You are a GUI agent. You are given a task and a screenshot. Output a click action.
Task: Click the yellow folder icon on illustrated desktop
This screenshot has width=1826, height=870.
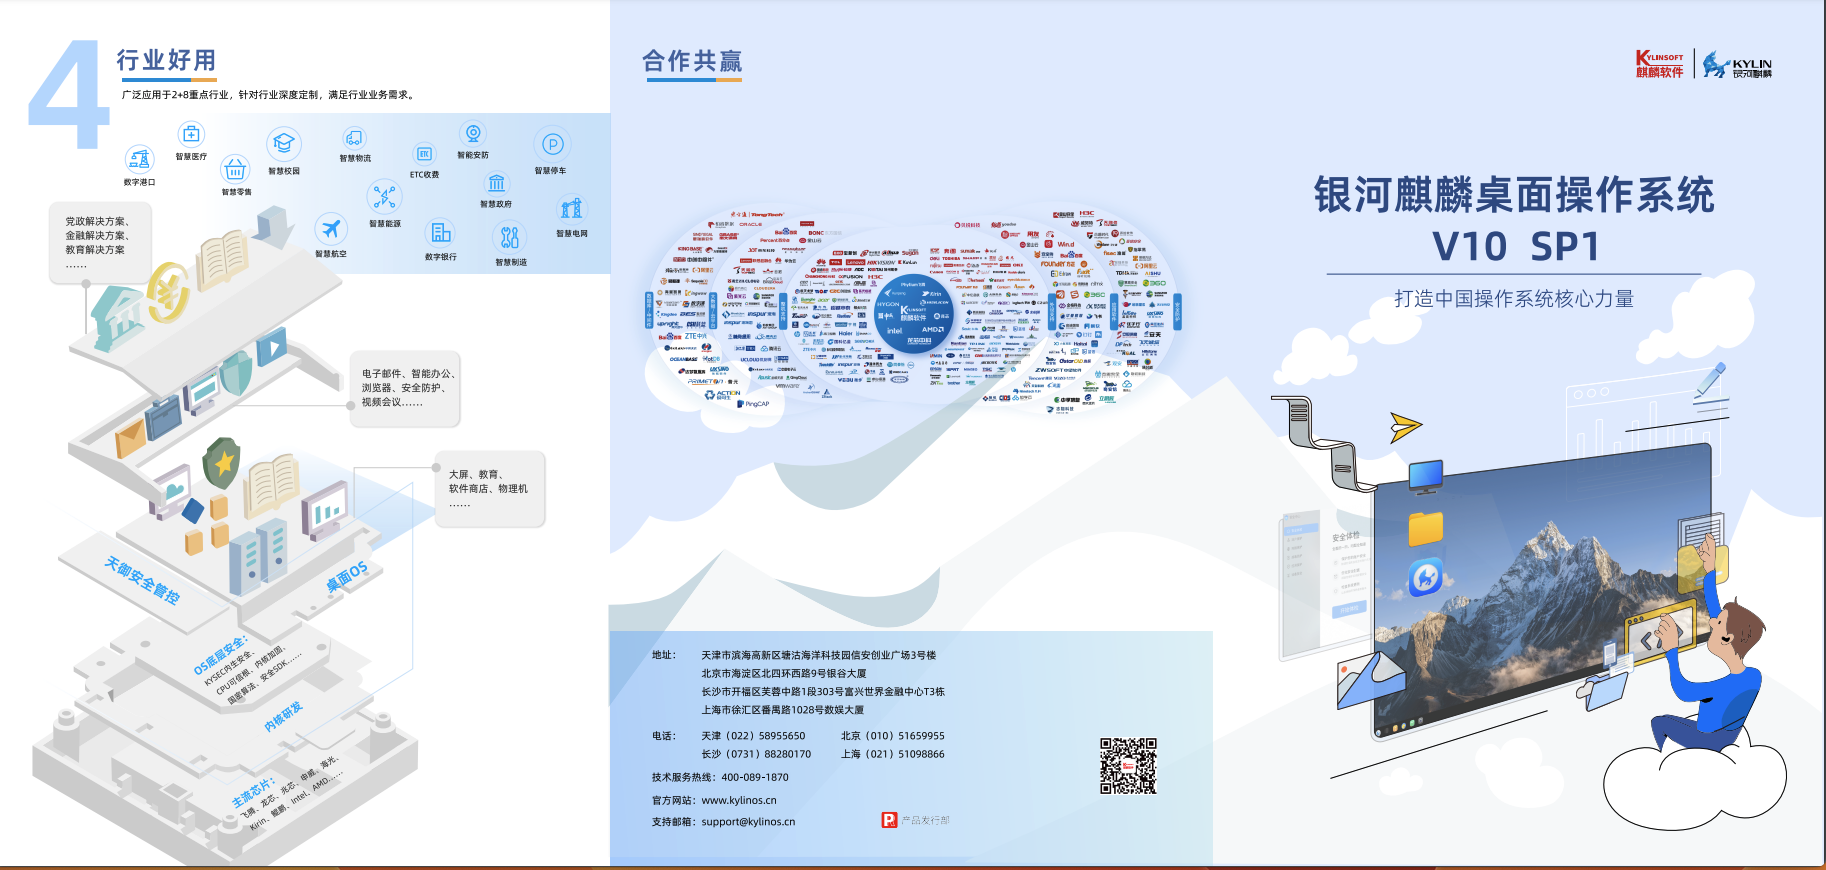click(x=1426, y=528)
